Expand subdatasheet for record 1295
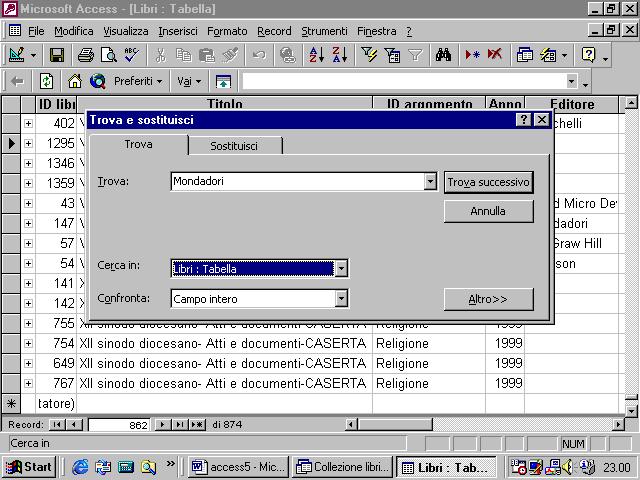This screenshot has width=640, height=480. pyautogui.click(x=28, y=143)
